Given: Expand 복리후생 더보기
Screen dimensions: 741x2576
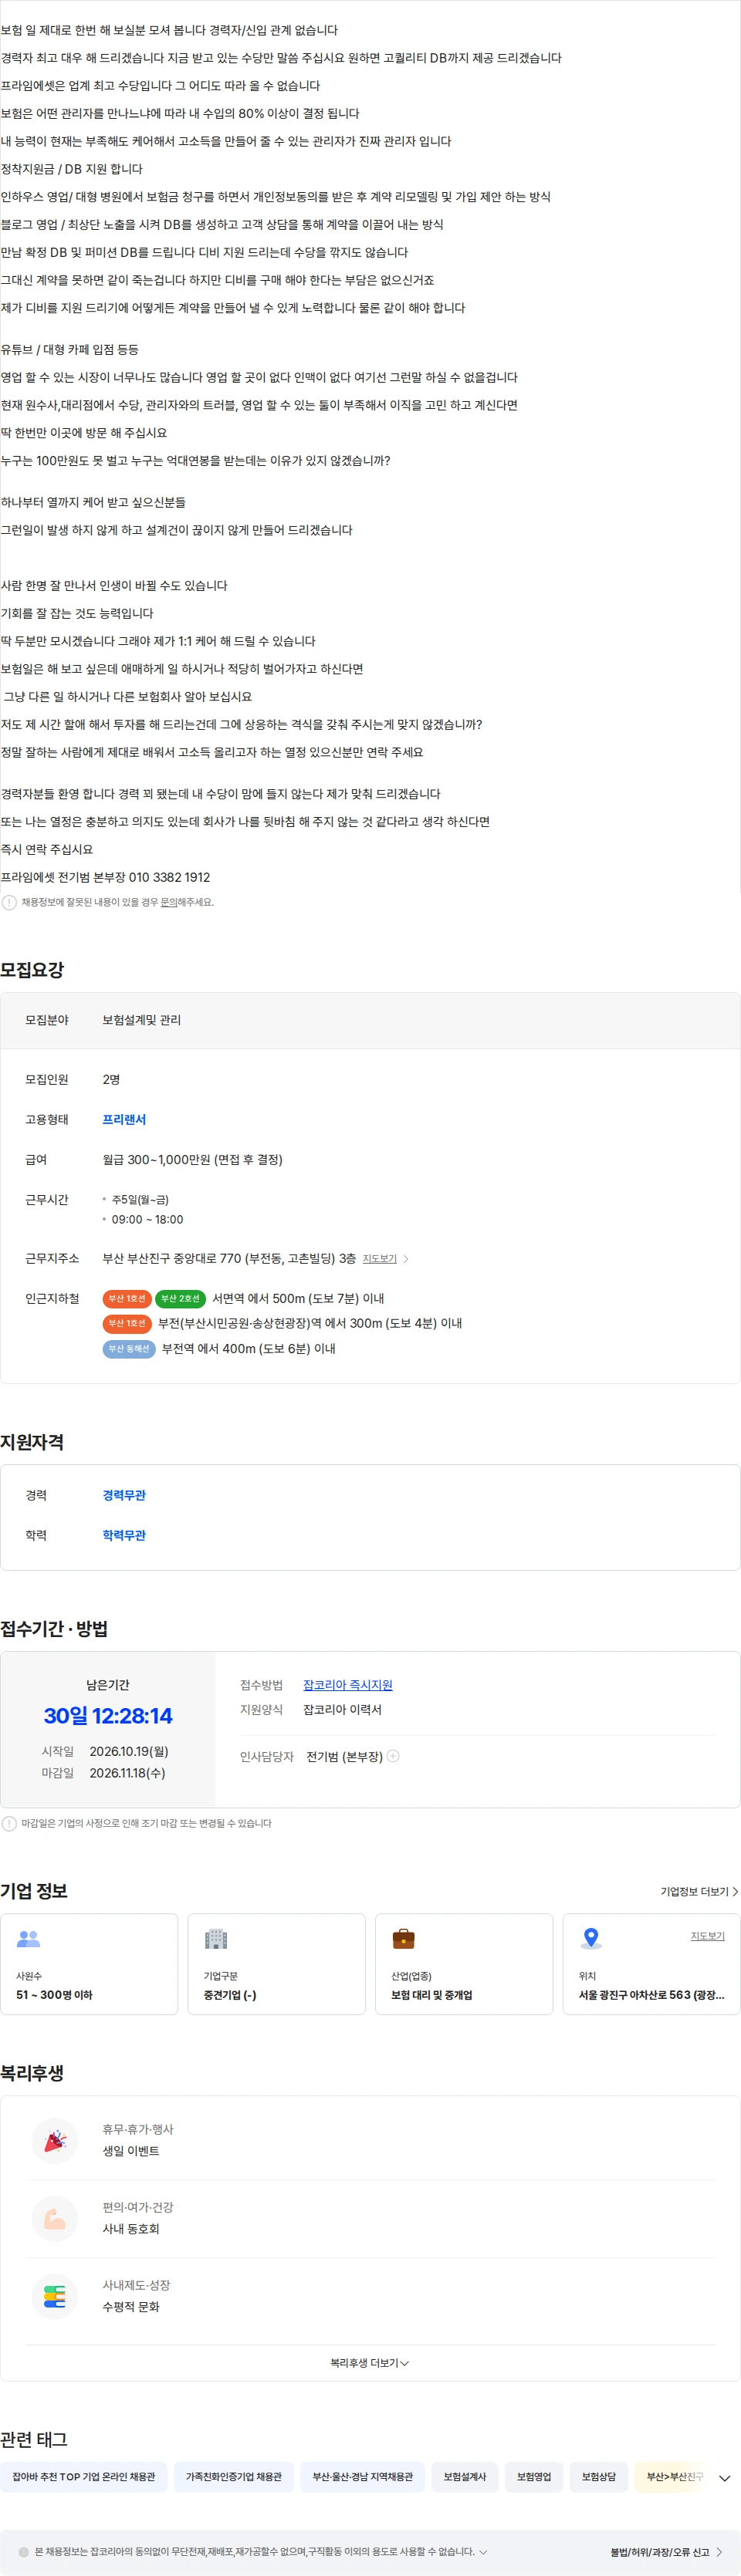Looking at the screenshot, I should click(370, 2363).
